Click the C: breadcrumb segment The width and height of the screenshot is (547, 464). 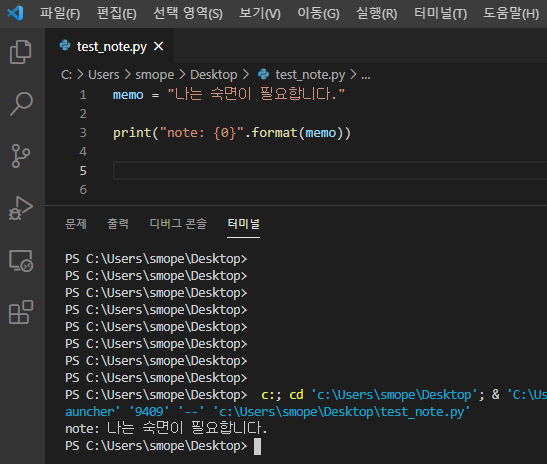tap(66, 75)
